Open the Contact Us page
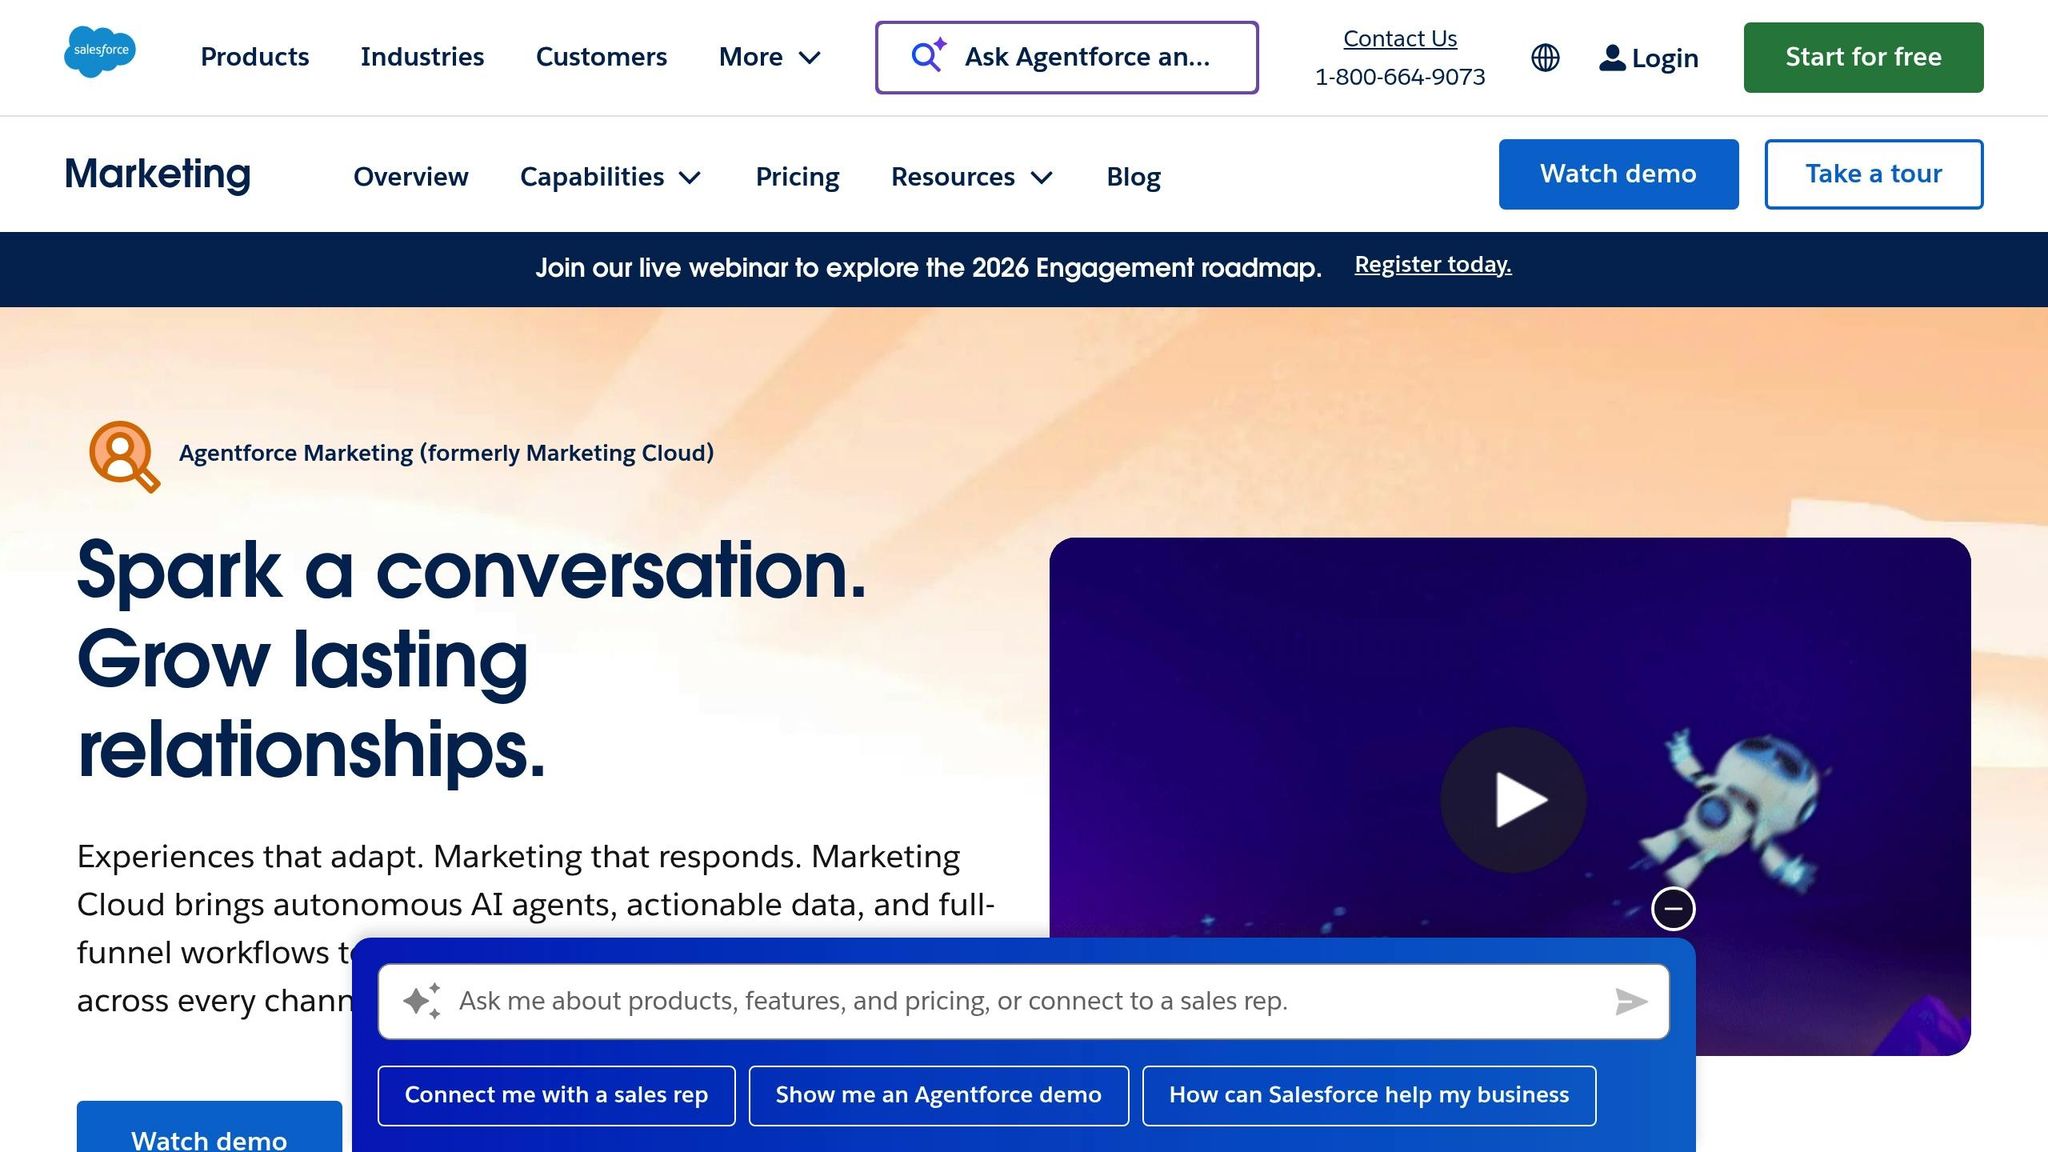This screenshot has width=2048, height=1152. pyautogui.click(x=1399, y=38)
